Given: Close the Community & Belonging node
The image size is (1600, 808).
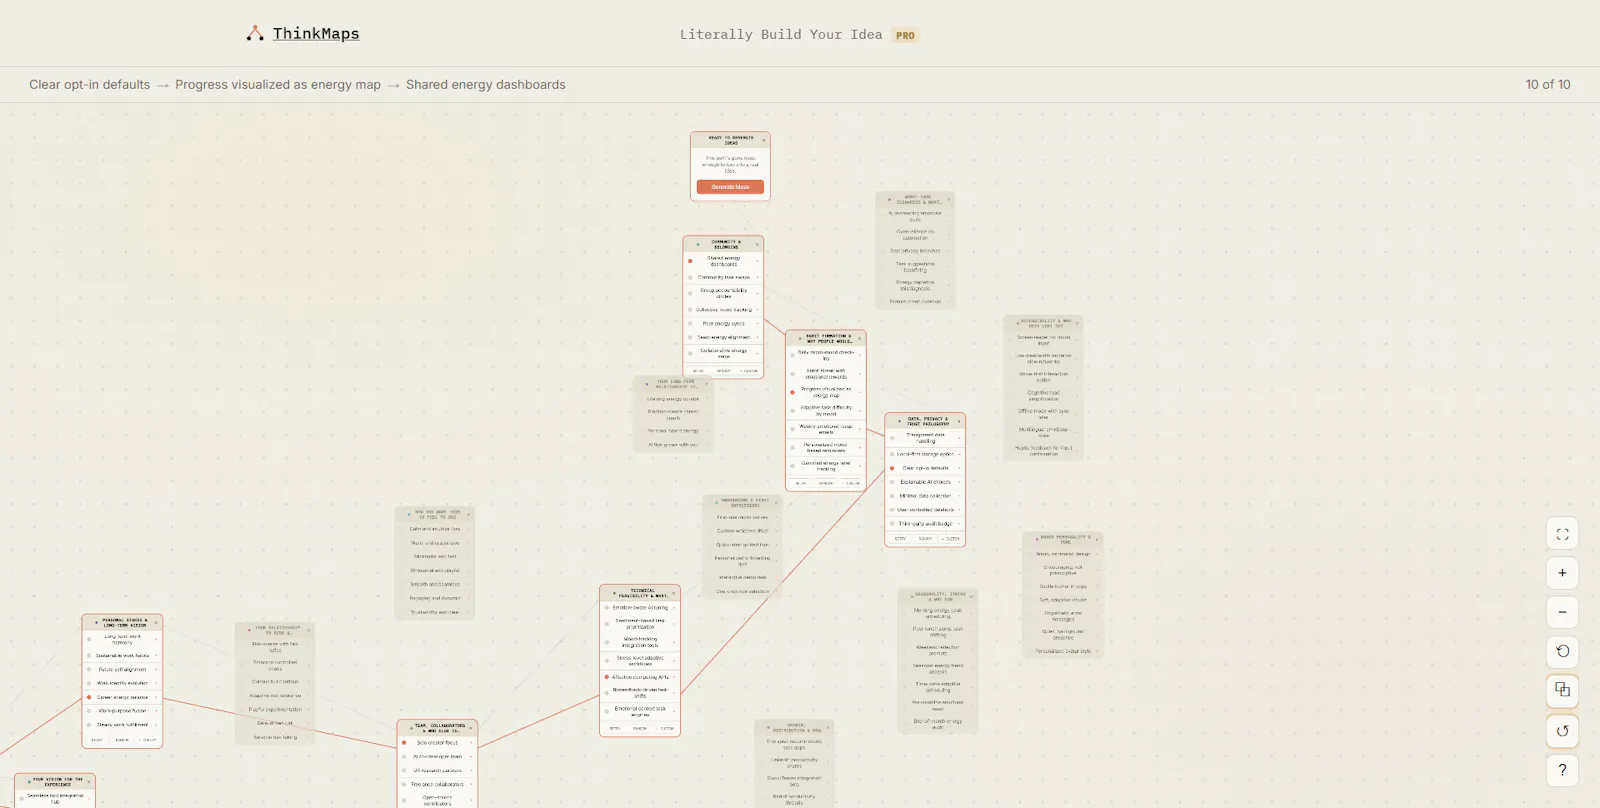Looking at the screenshot, I should 757,244.
